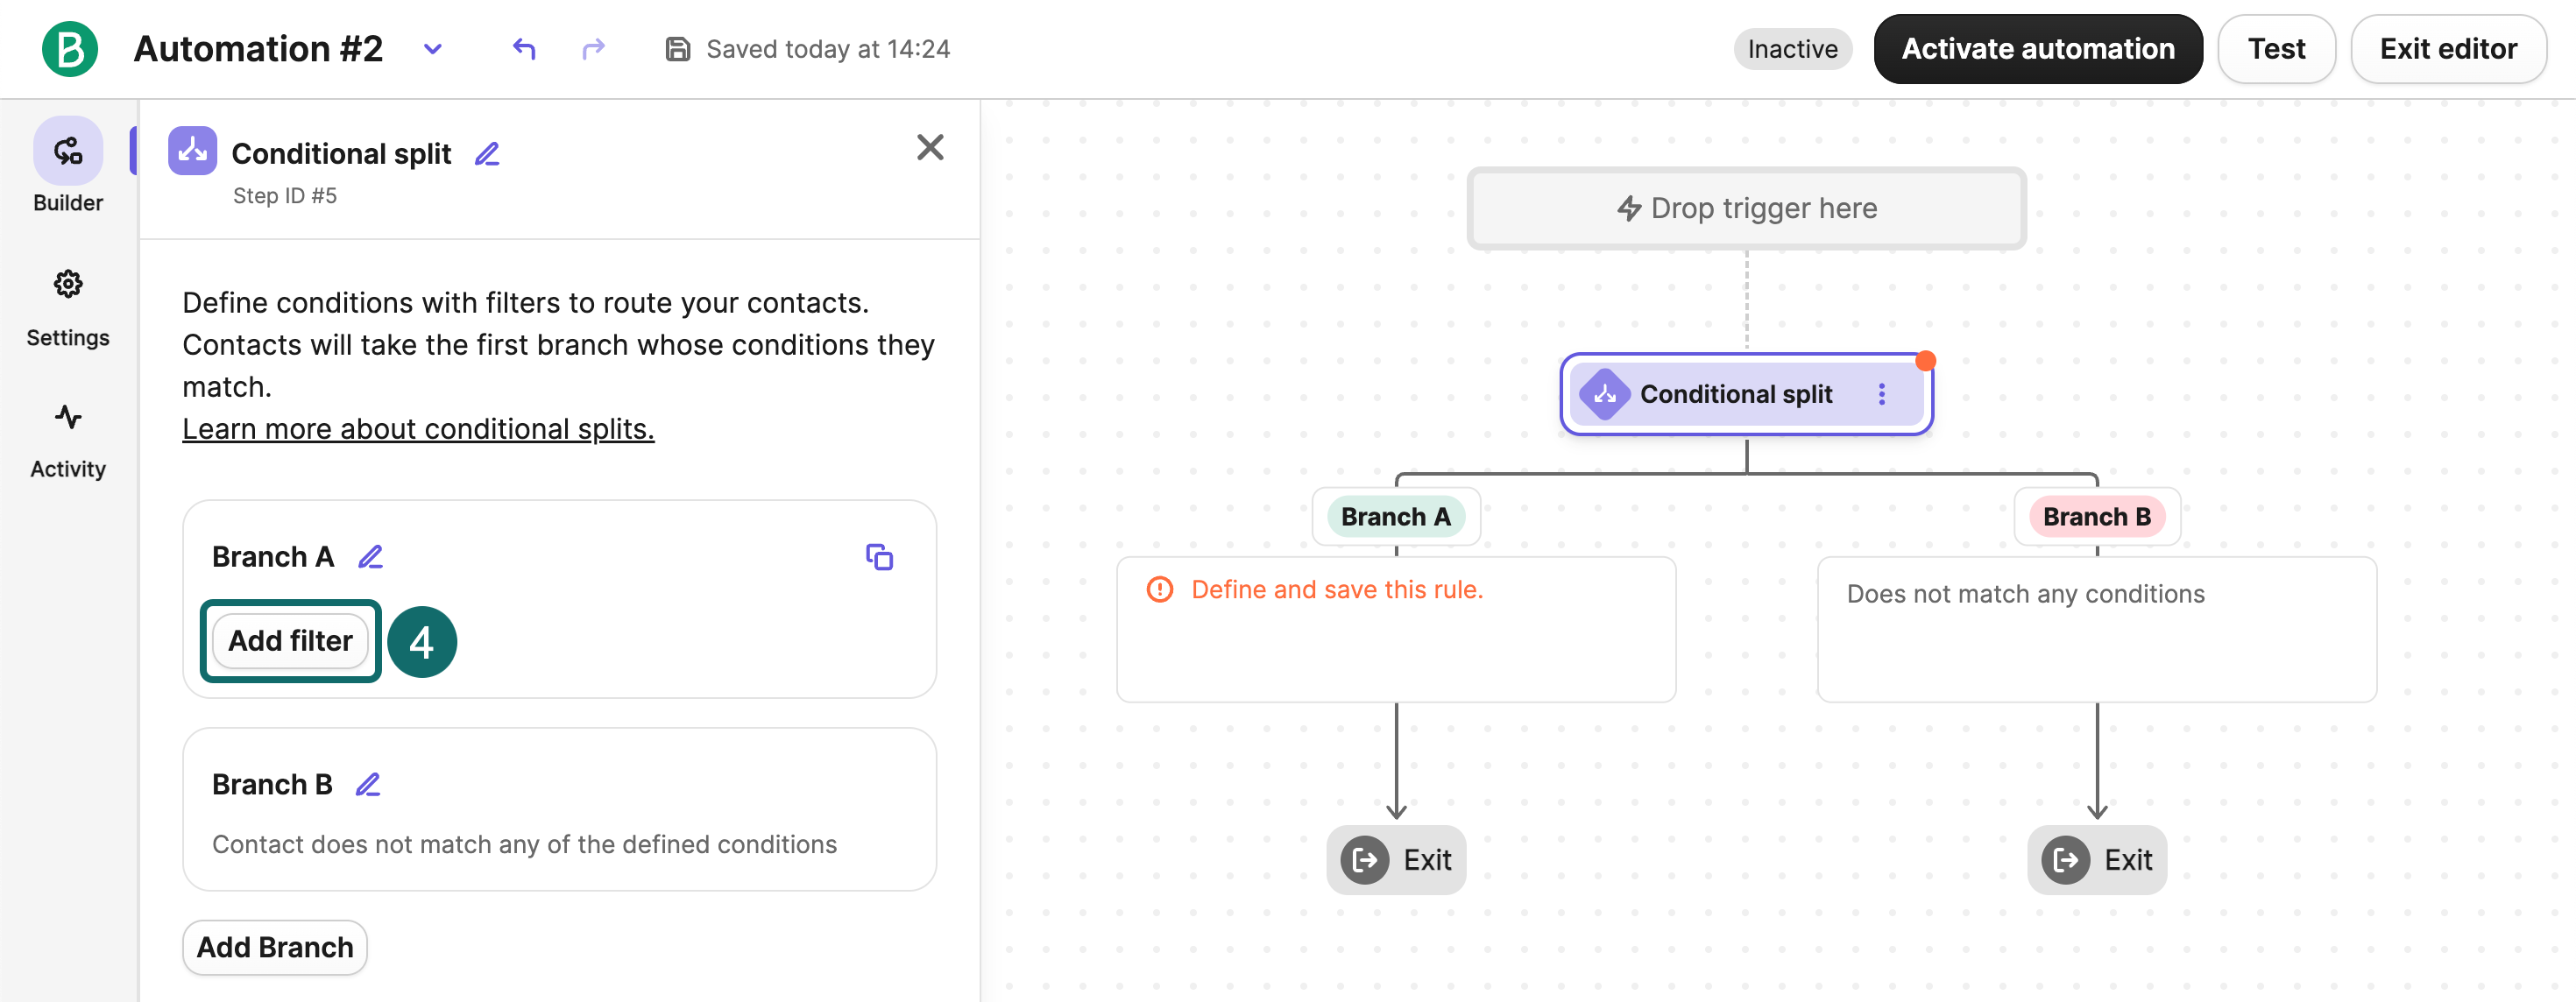
Task: Close the Conditional split panel
Action: click(x=930, y=148)
